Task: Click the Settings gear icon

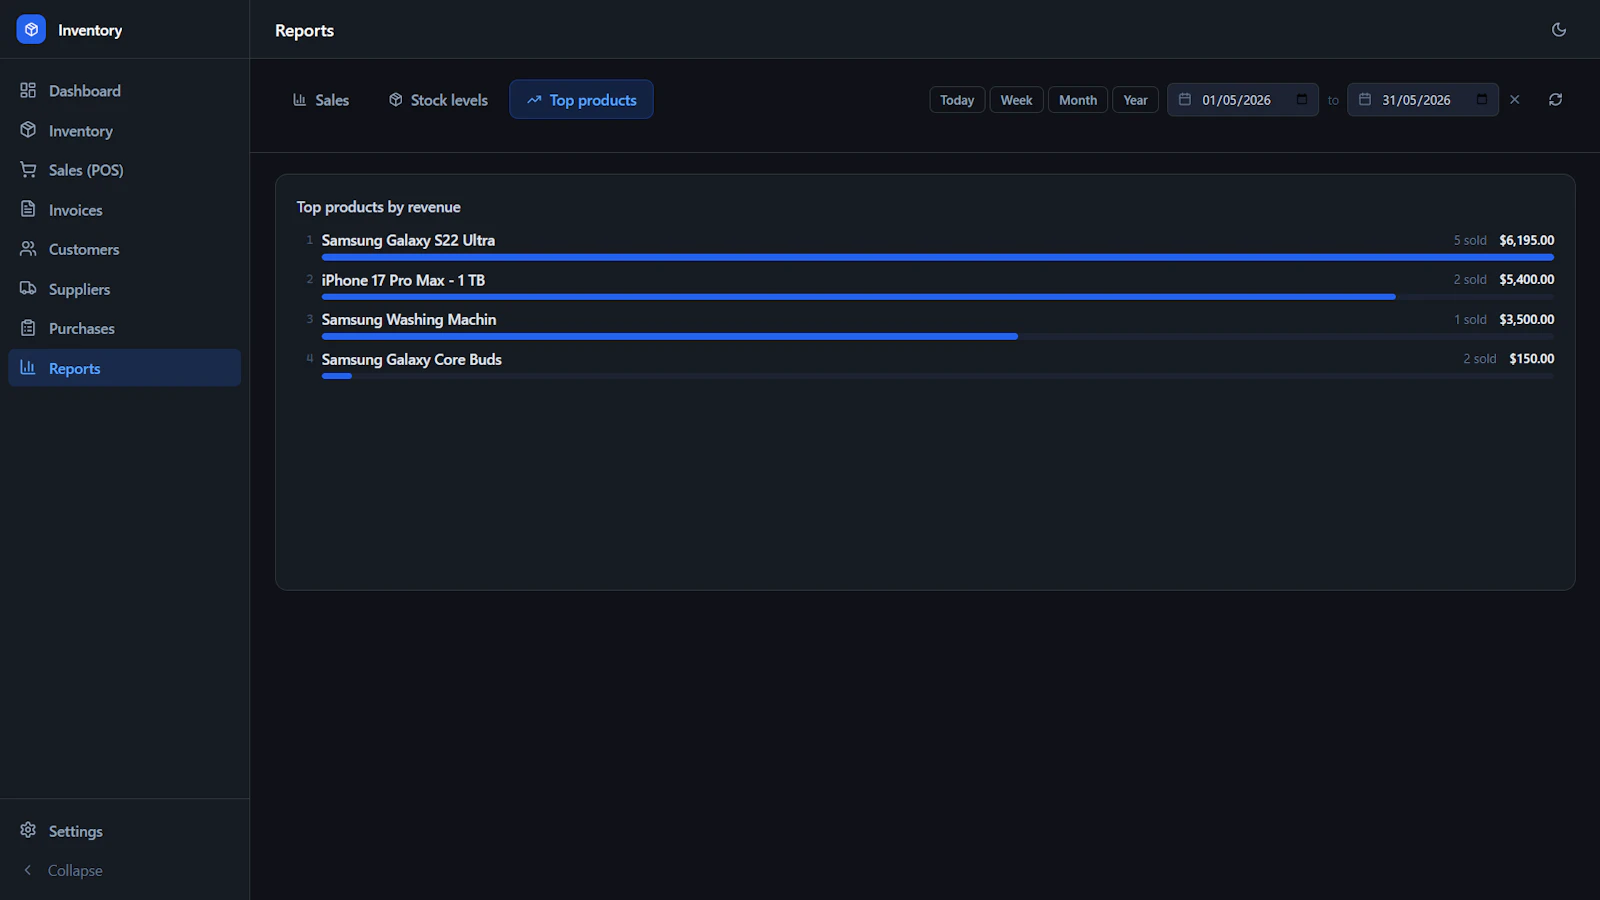Action: point(28,830)
